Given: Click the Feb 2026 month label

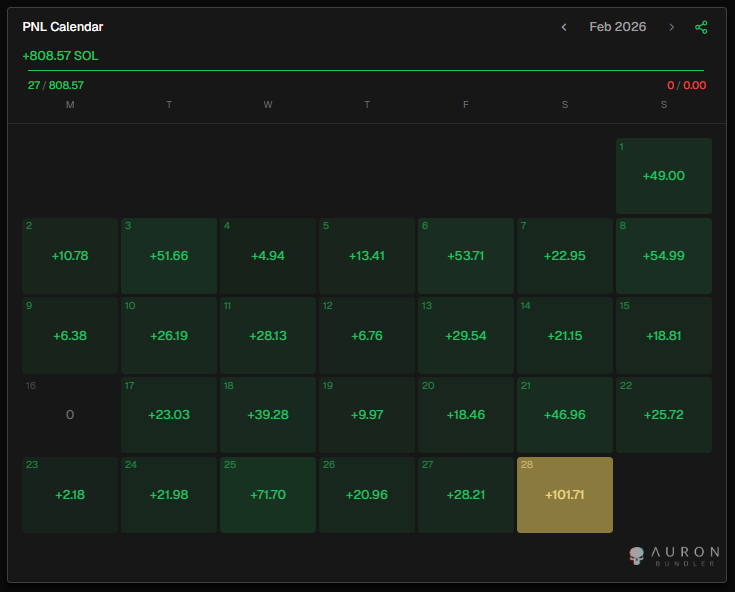Looking at the screenshot, I should 617,27.
